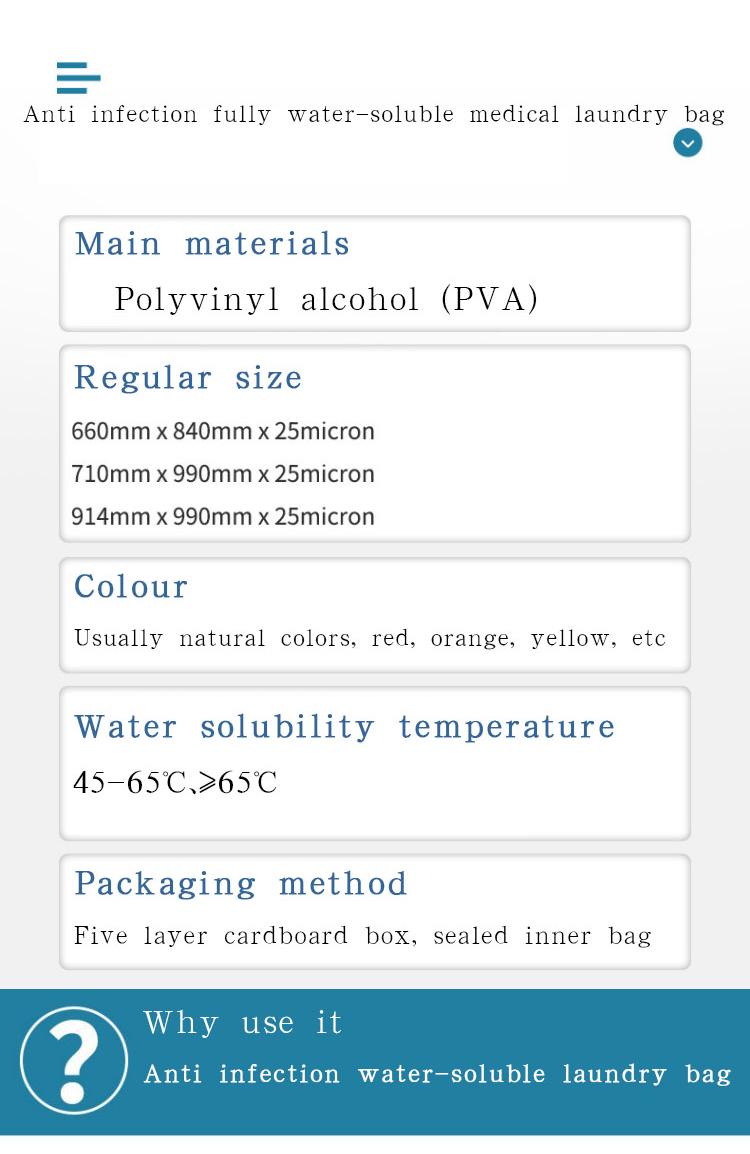Select the Polyvinyl alcohol (PVA) text
The height and width of the screenshot is (1154, 750).
click(x=326, y=299)
